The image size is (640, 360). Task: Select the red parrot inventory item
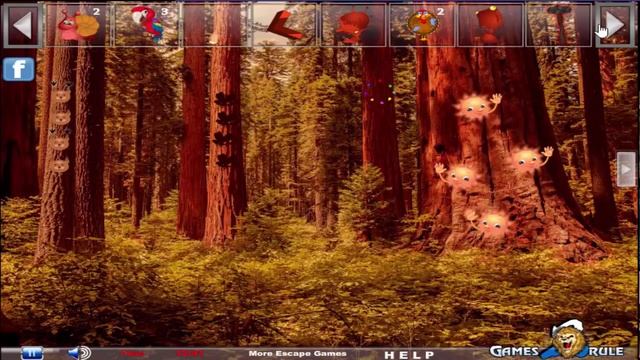147,24
